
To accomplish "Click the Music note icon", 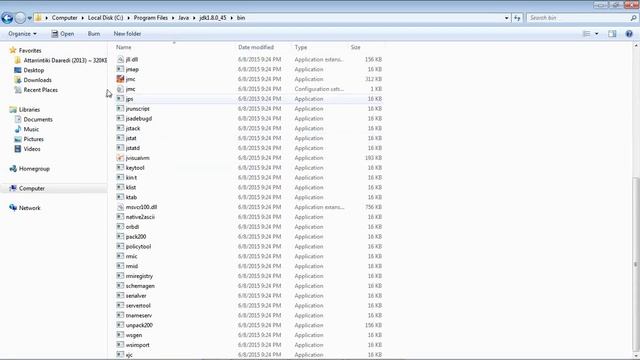I will click(x=18, y=129).
